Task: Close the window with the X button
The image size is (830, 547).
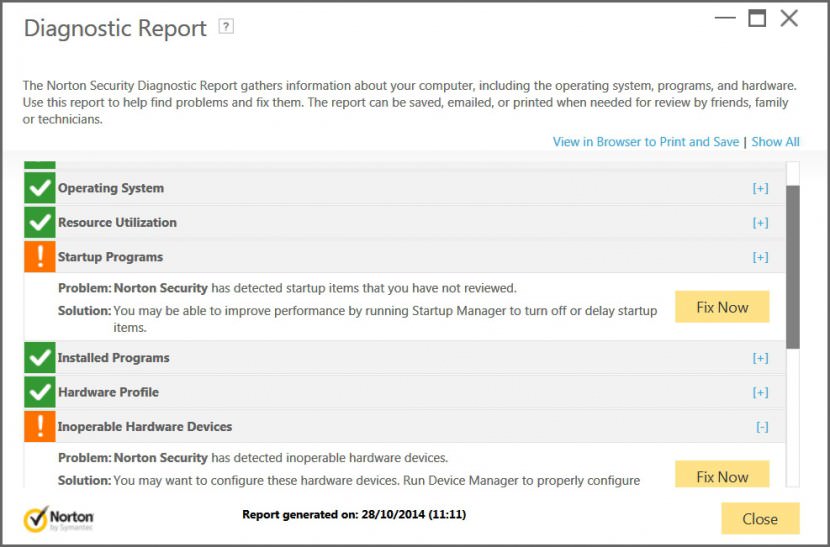Action: (x=789, y=19)
